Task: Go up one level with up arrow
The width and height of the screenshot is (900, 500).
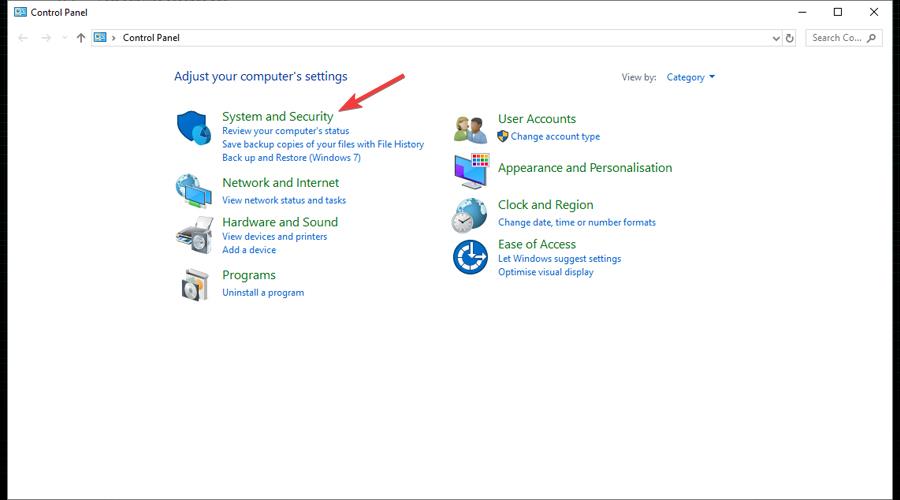Action: click(80, 38)
